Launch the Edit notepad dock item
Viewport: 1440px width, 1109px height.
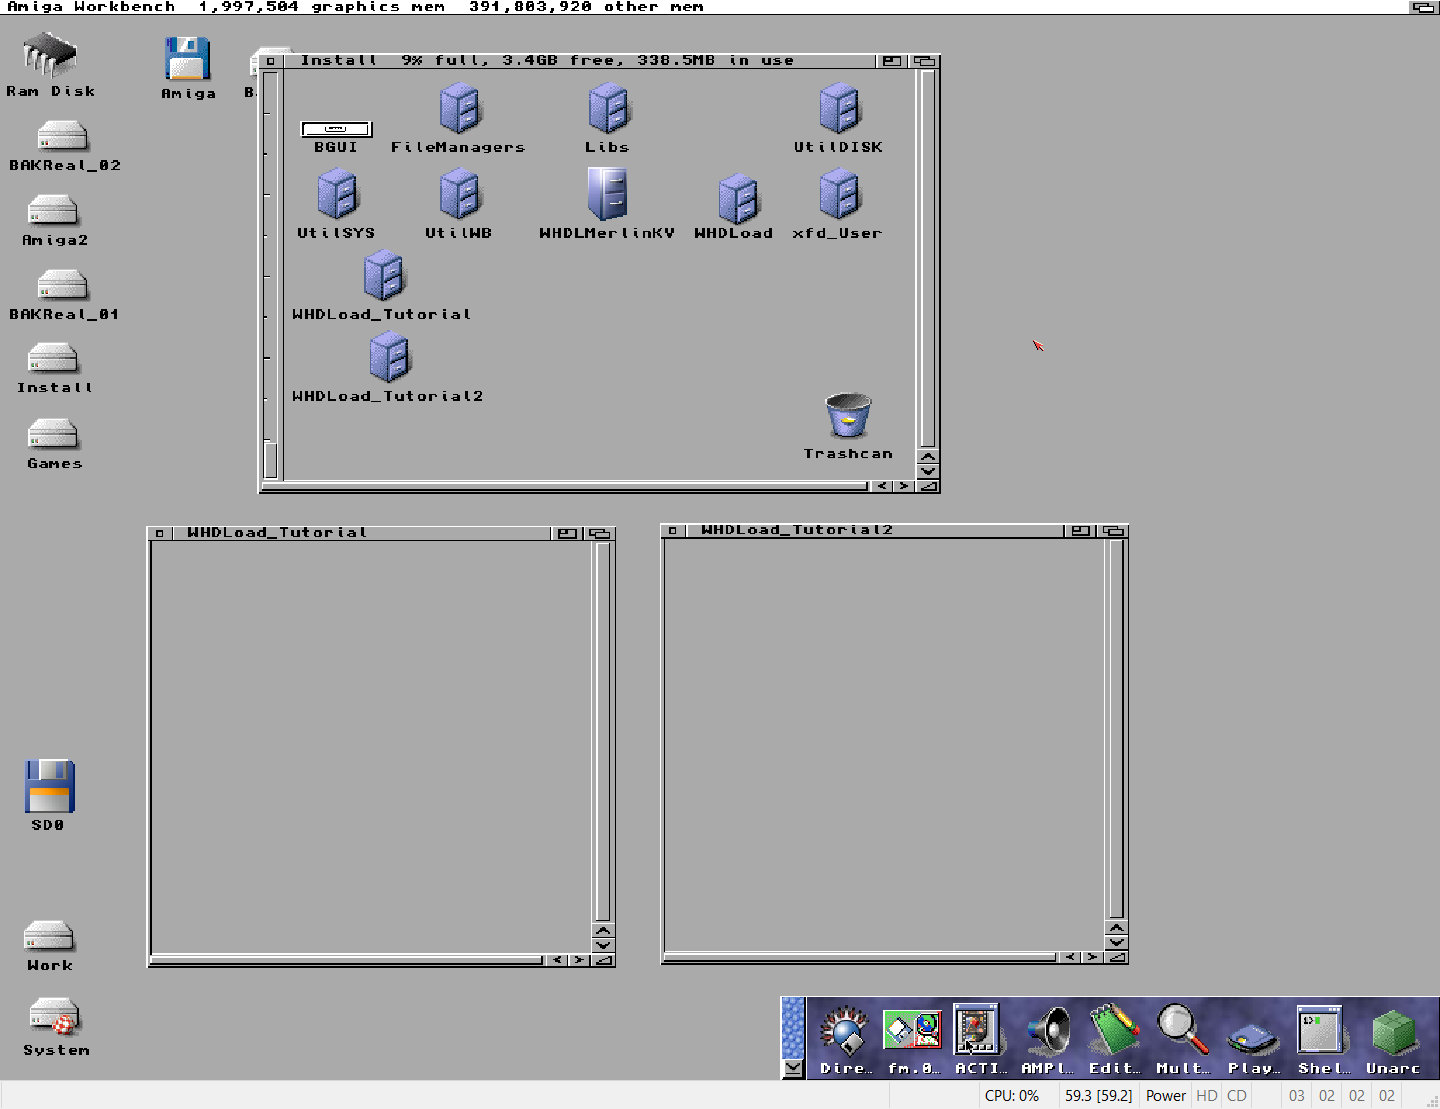(x=1114, y=1030)
